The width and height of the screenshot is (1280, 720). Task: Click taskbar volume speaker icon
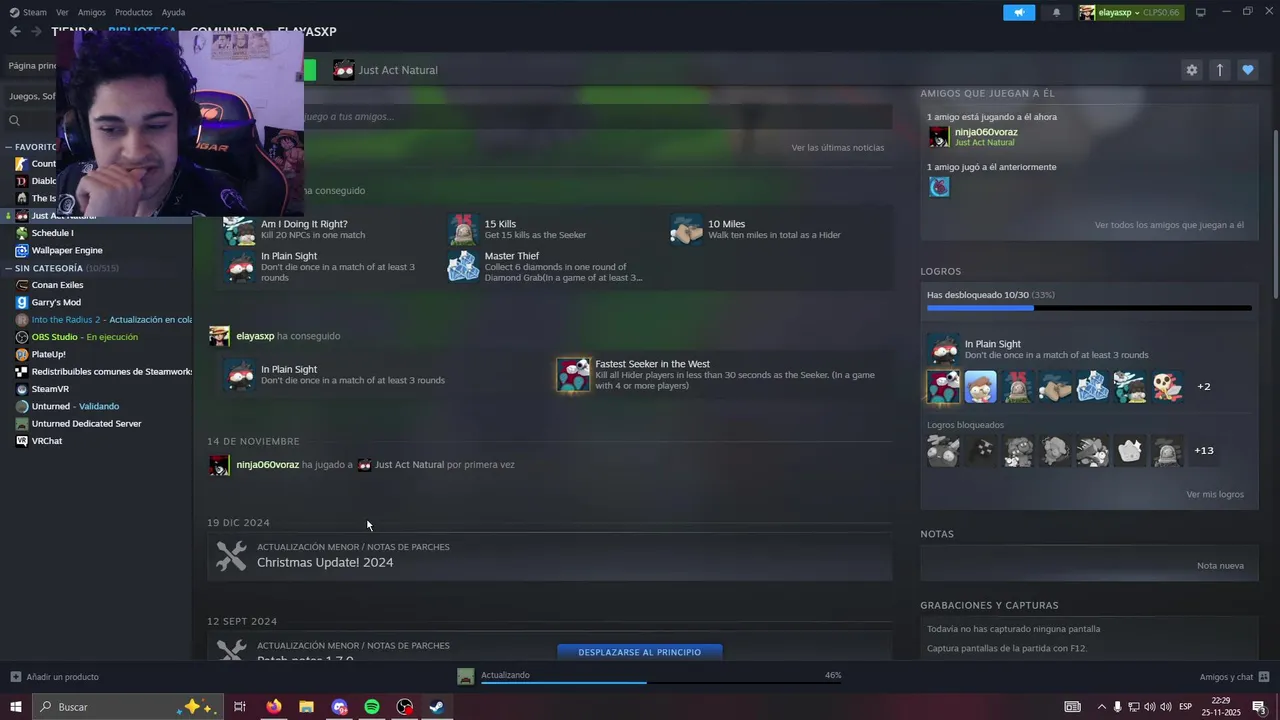click(1150, 707)
